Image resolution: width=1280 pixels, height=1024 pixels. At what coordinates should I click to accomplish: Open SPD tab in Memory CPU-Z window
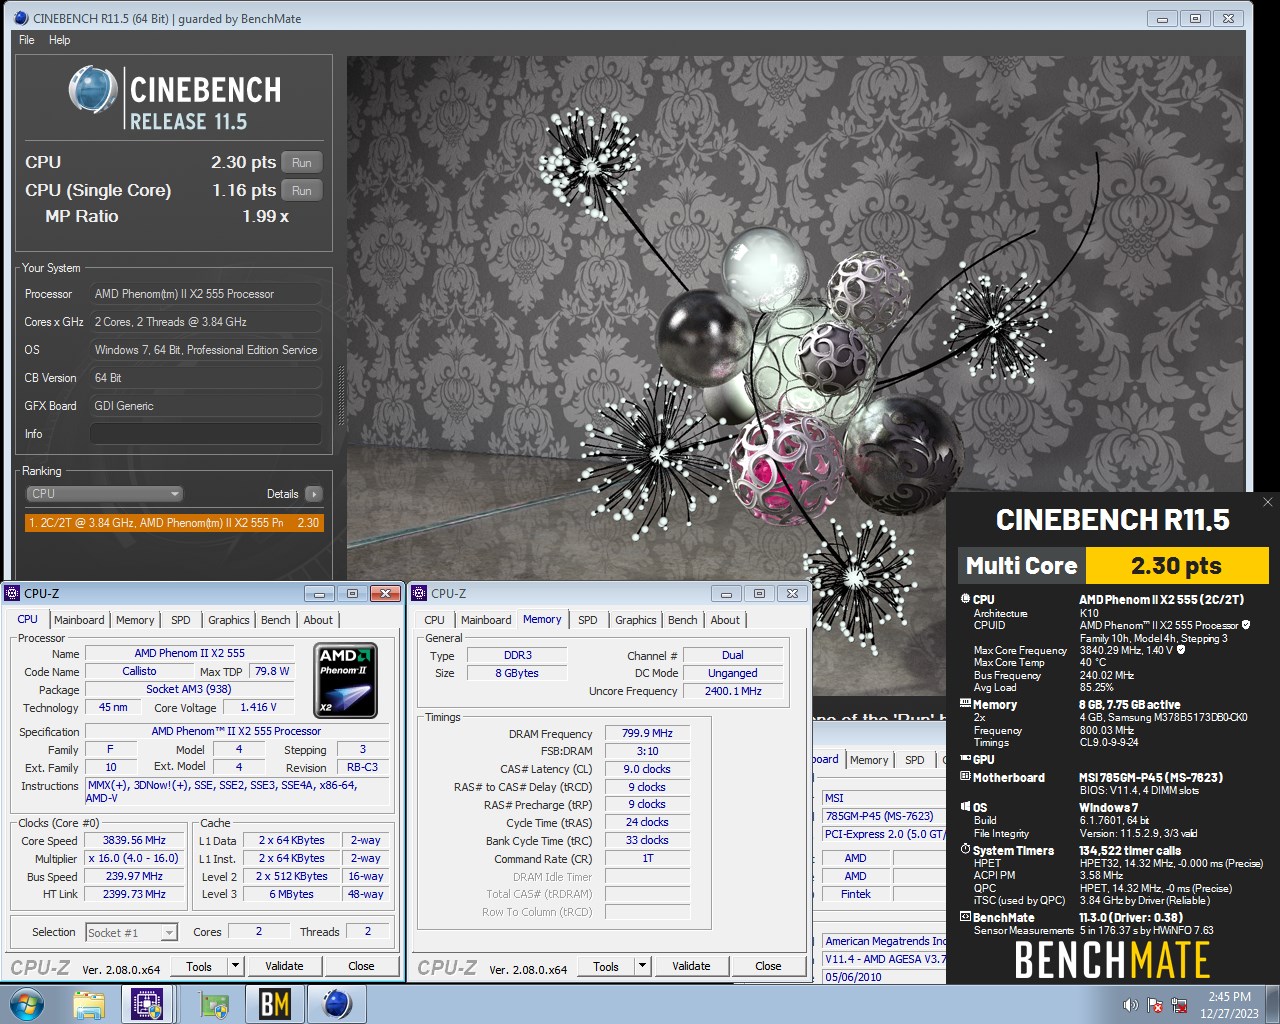pyautogui.click(x=588, y=620)
